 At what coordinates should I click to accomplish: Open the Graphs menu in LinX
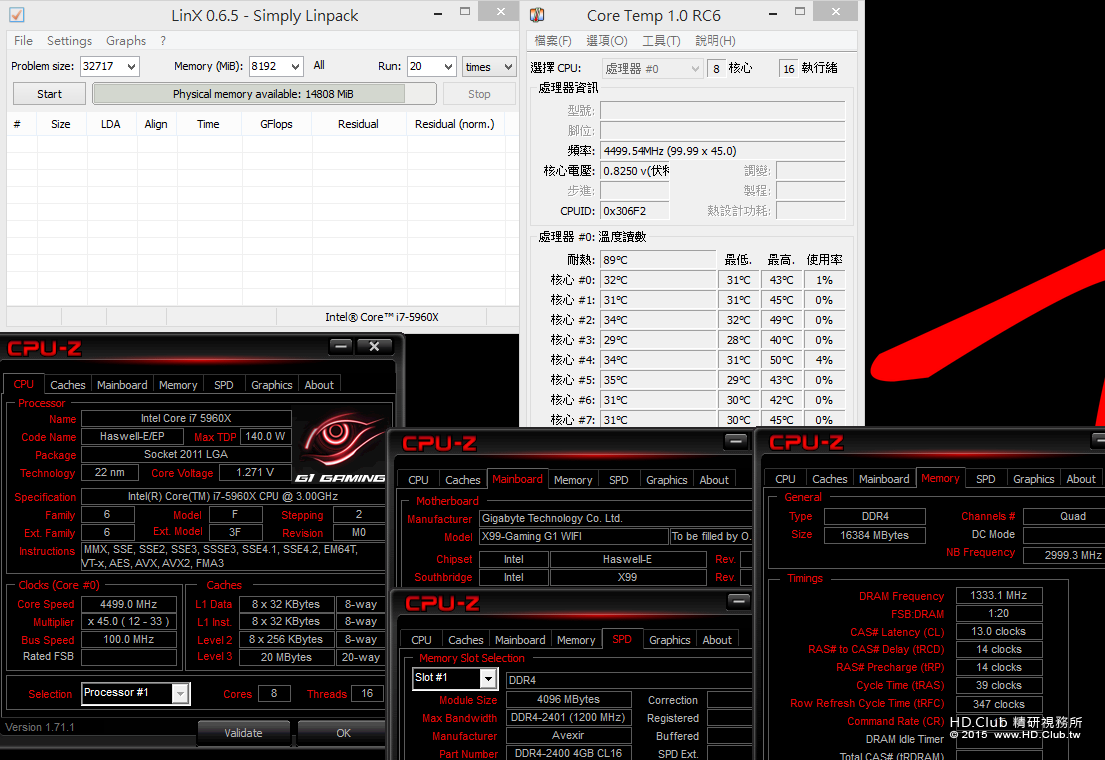coord(126,41)
